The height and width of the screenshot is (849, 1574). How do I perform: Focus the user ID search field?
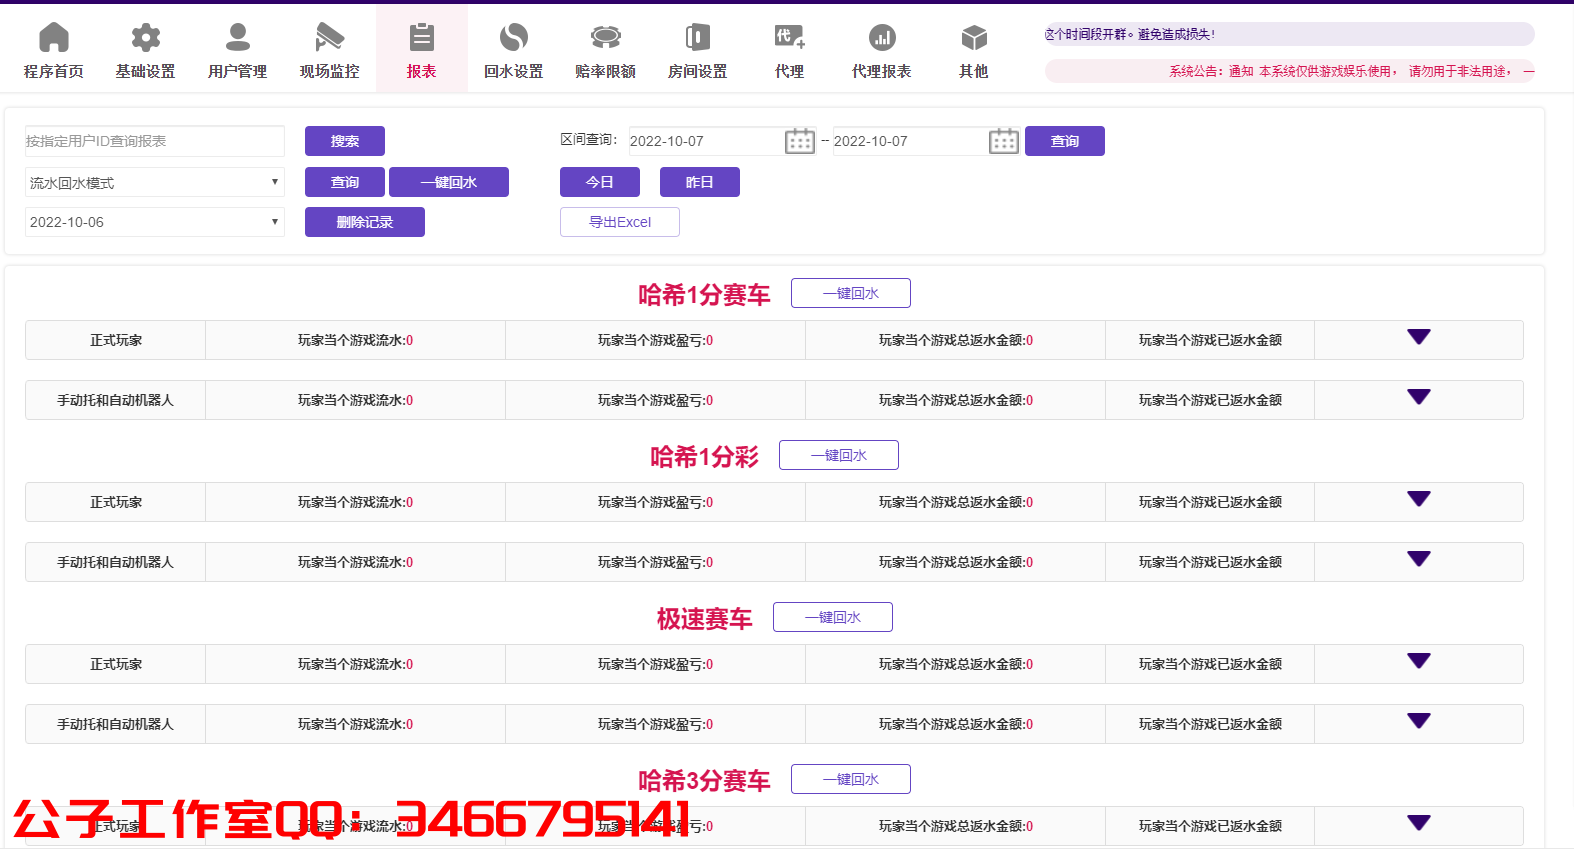[x=155, y=141]
